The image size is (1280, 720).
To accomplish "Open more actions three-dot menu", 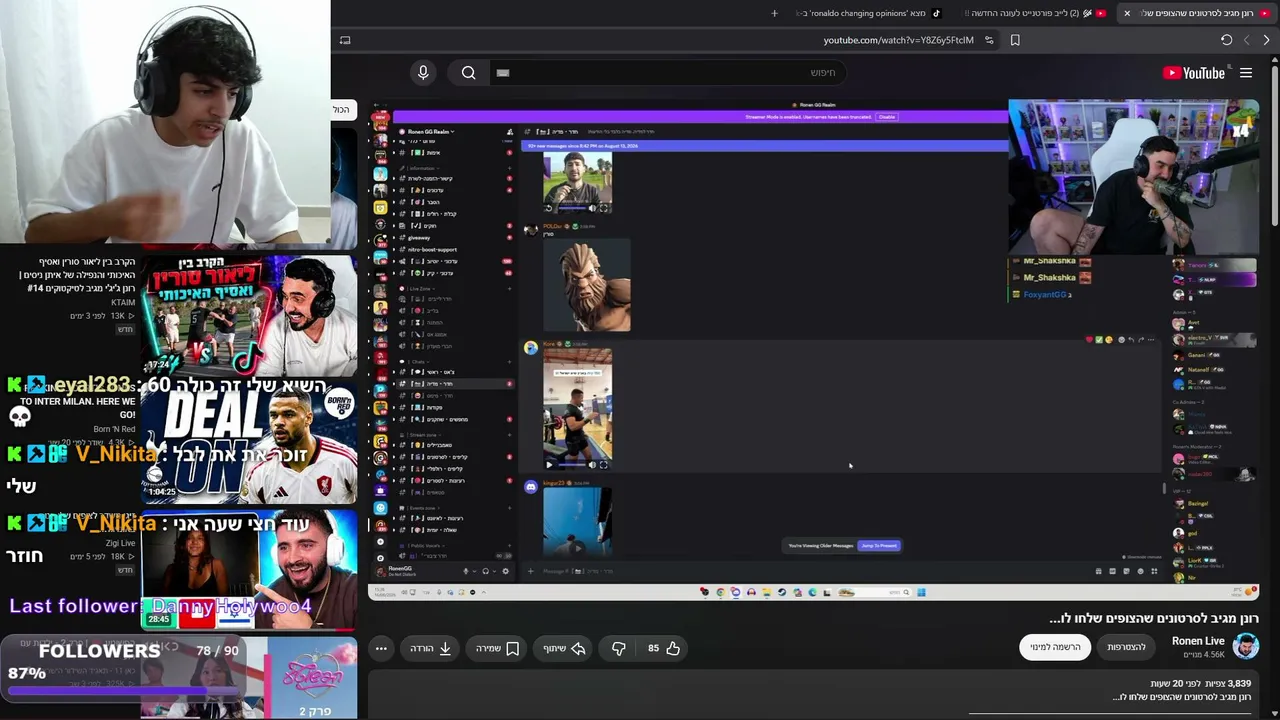I will pyautogui.click(x=381, y=648).
